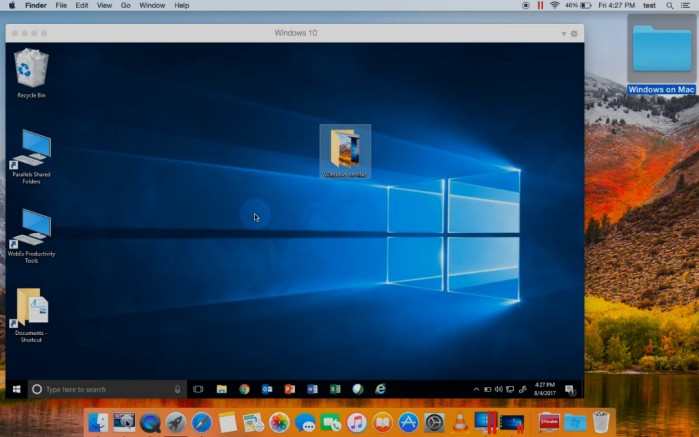Open Windows volume control in tray
Image resolution: width=699 pixels, height=437 pixels.
(499, 389)
